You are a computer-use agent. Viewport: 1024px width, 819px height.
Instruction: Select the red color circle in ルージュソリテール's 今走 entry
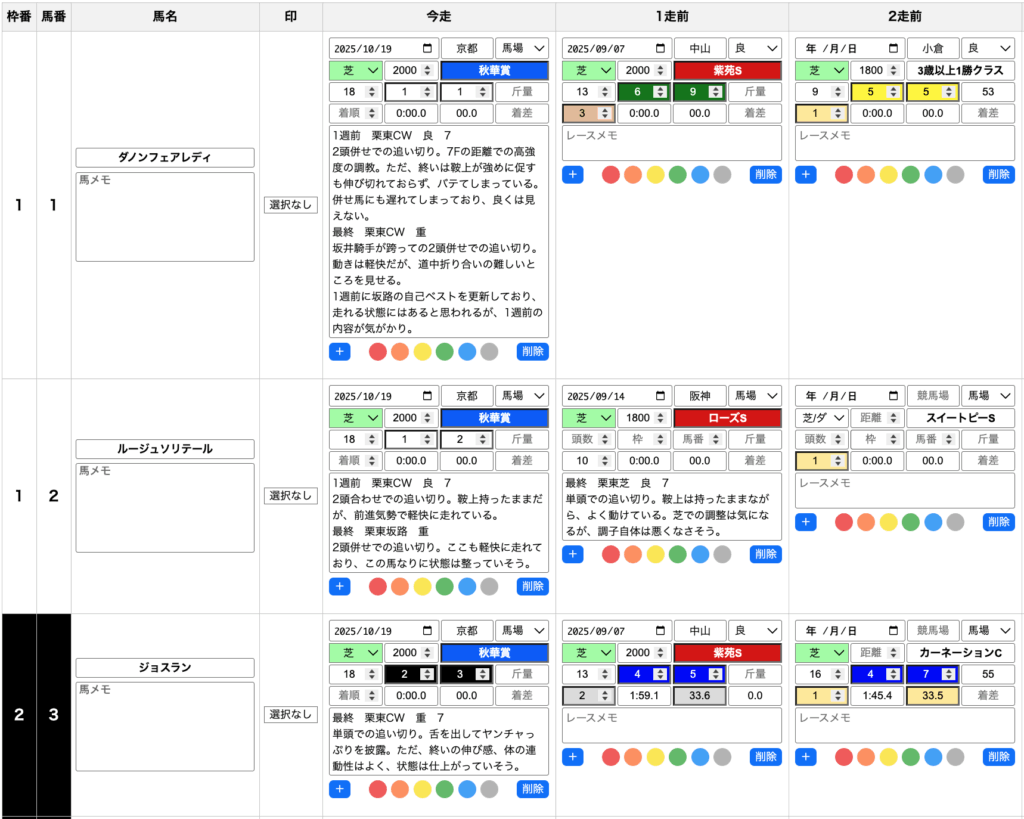377,586
